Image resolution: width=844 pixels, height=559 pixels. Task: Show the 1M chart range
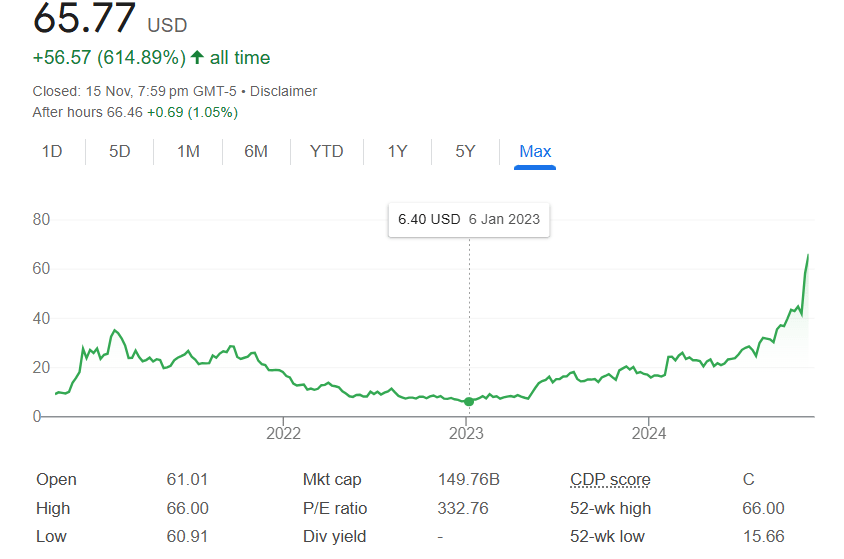pos(188,152)
